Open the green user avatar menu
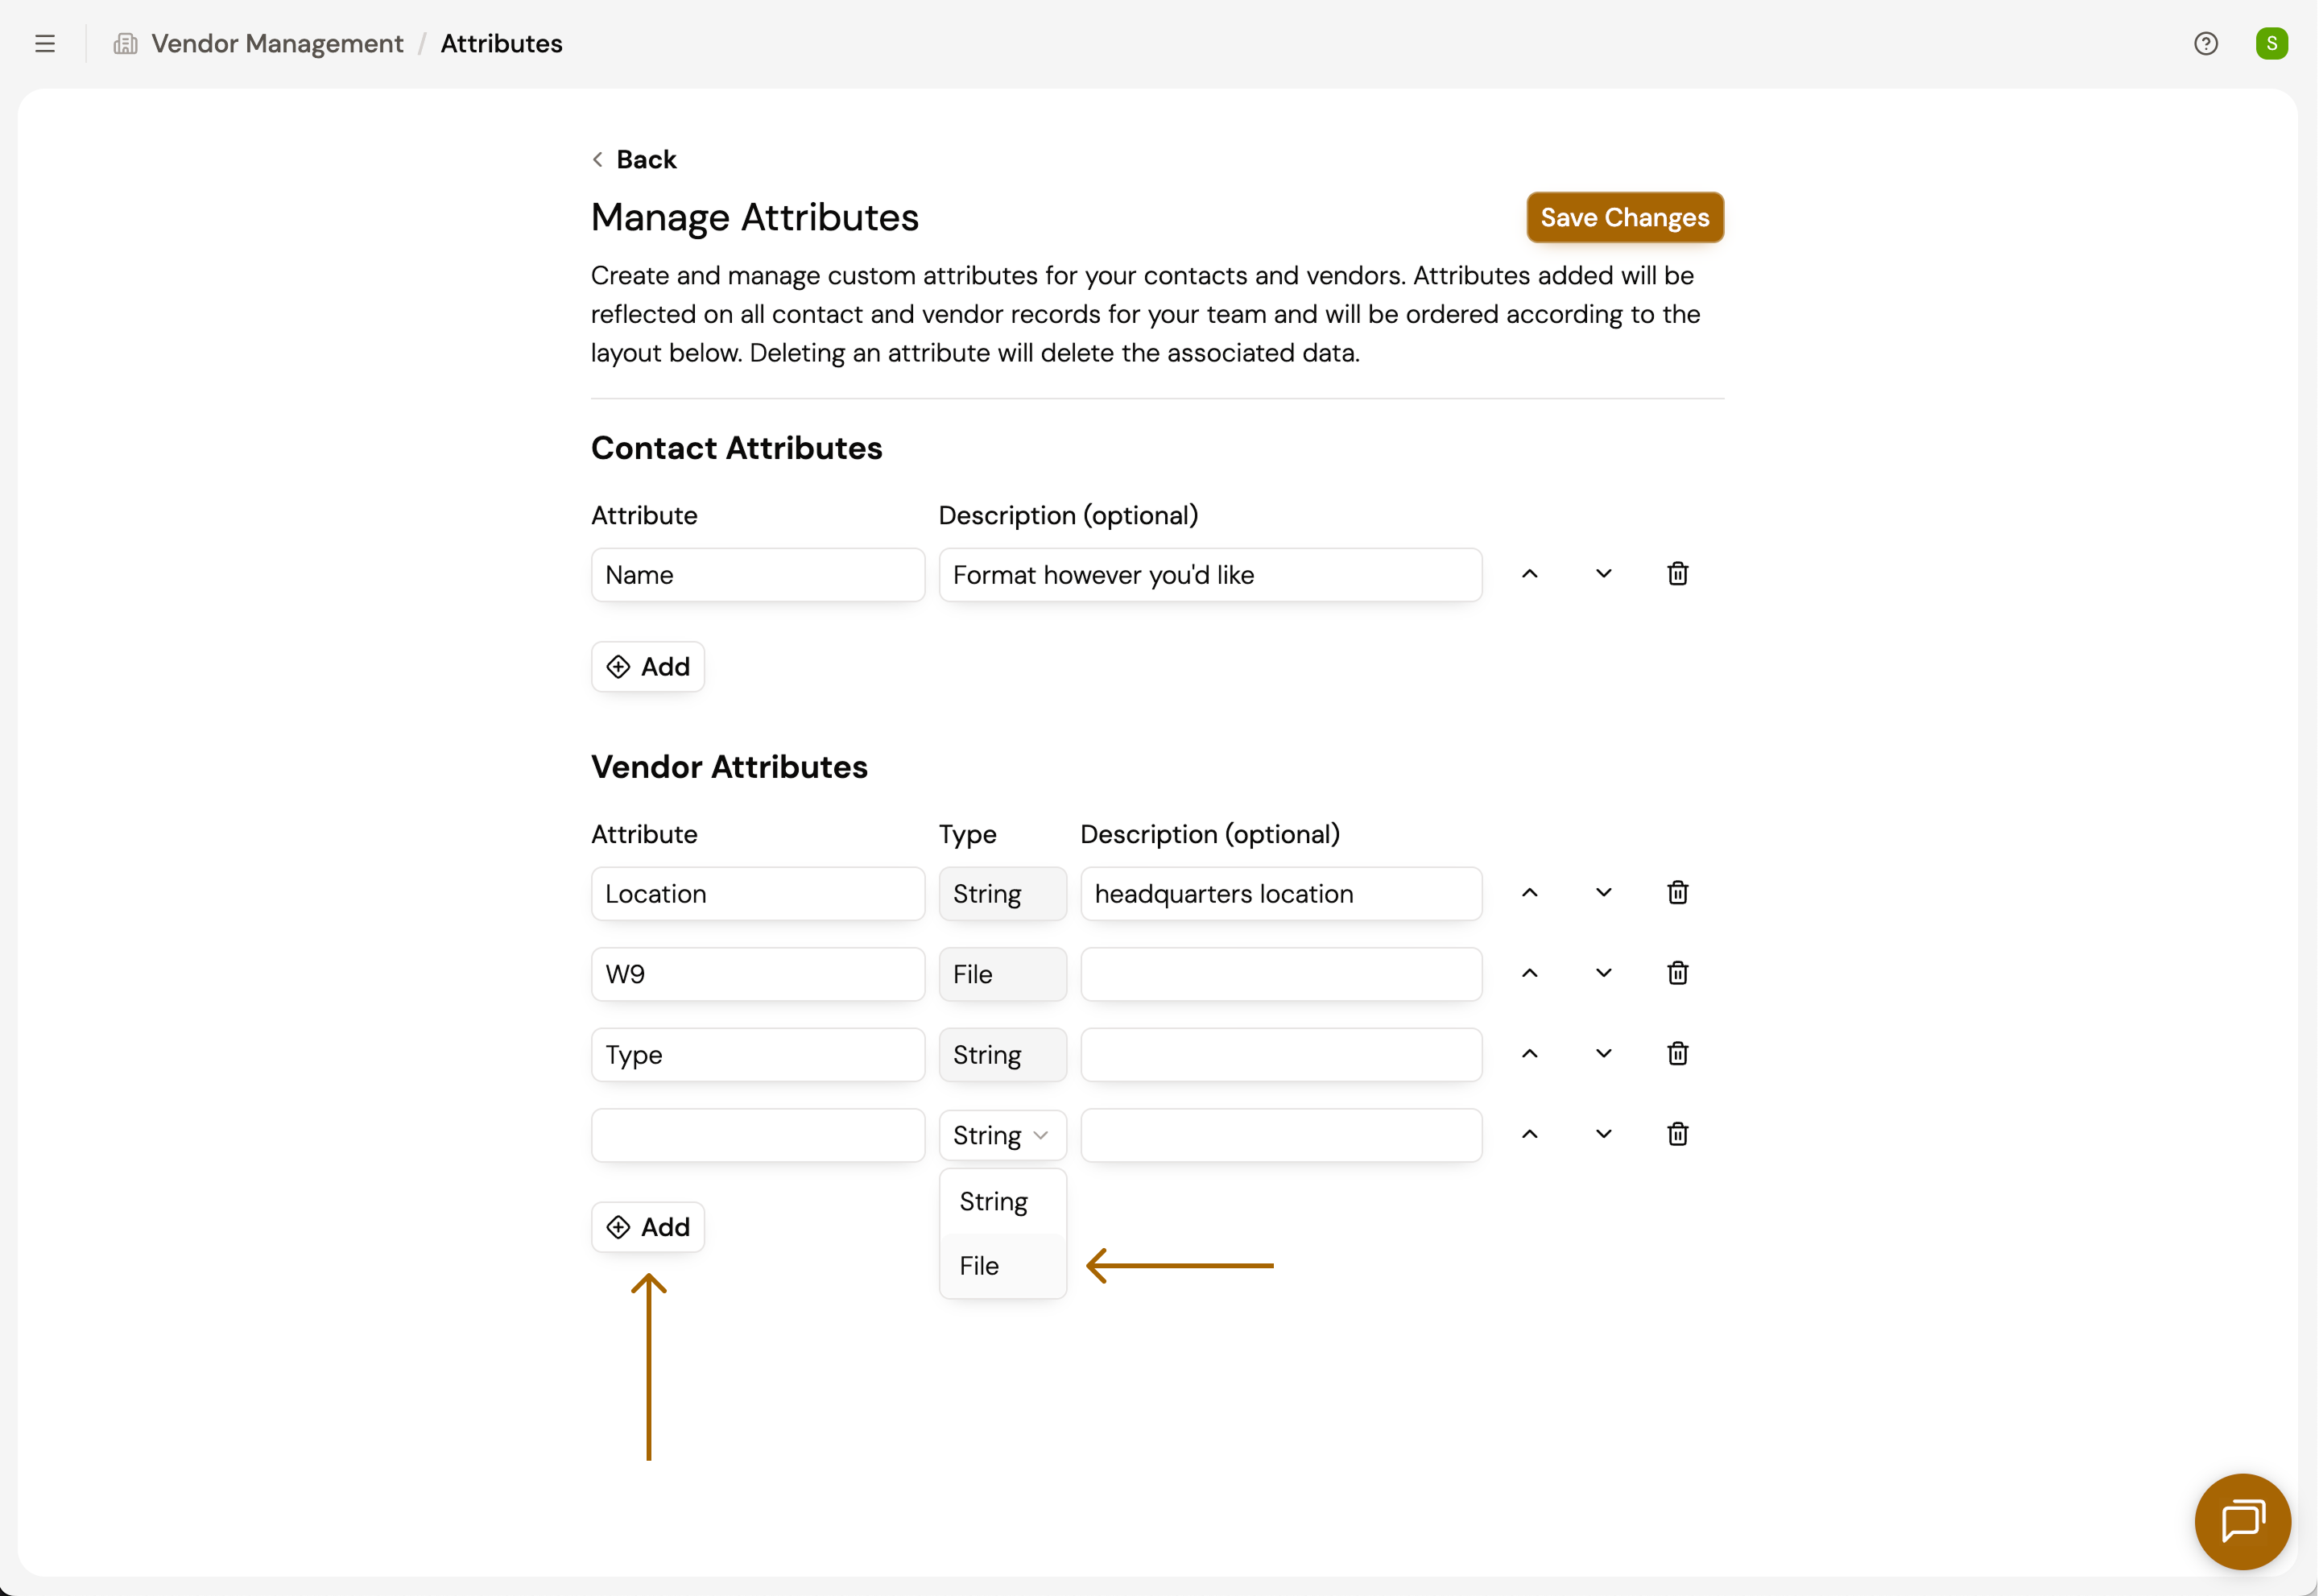The width and height of the screenshot is (2319, 1596). (x=2271, y=44)
